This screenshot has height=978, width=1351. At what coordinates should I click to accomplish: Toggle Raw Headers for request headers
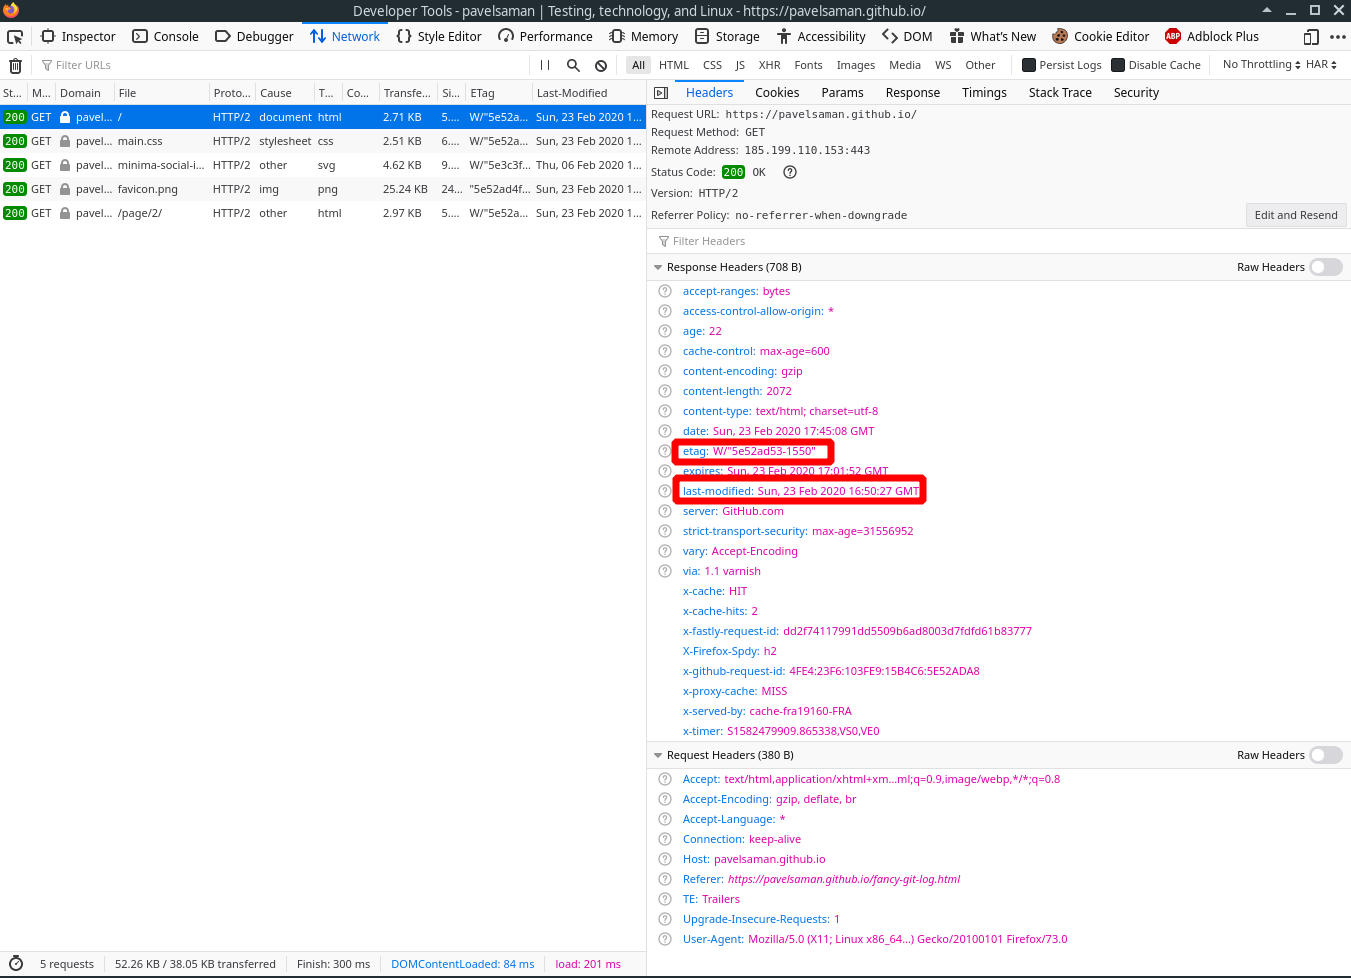tap(1326, 755)
